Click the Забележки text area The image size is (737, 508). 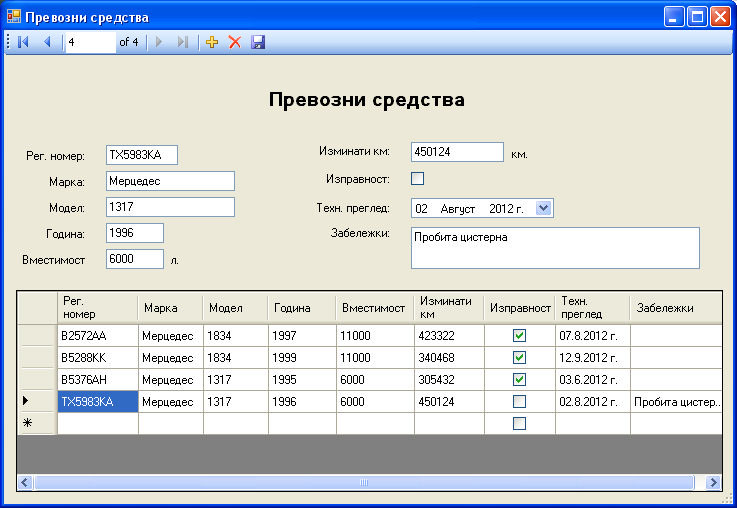tap(555, 248)
